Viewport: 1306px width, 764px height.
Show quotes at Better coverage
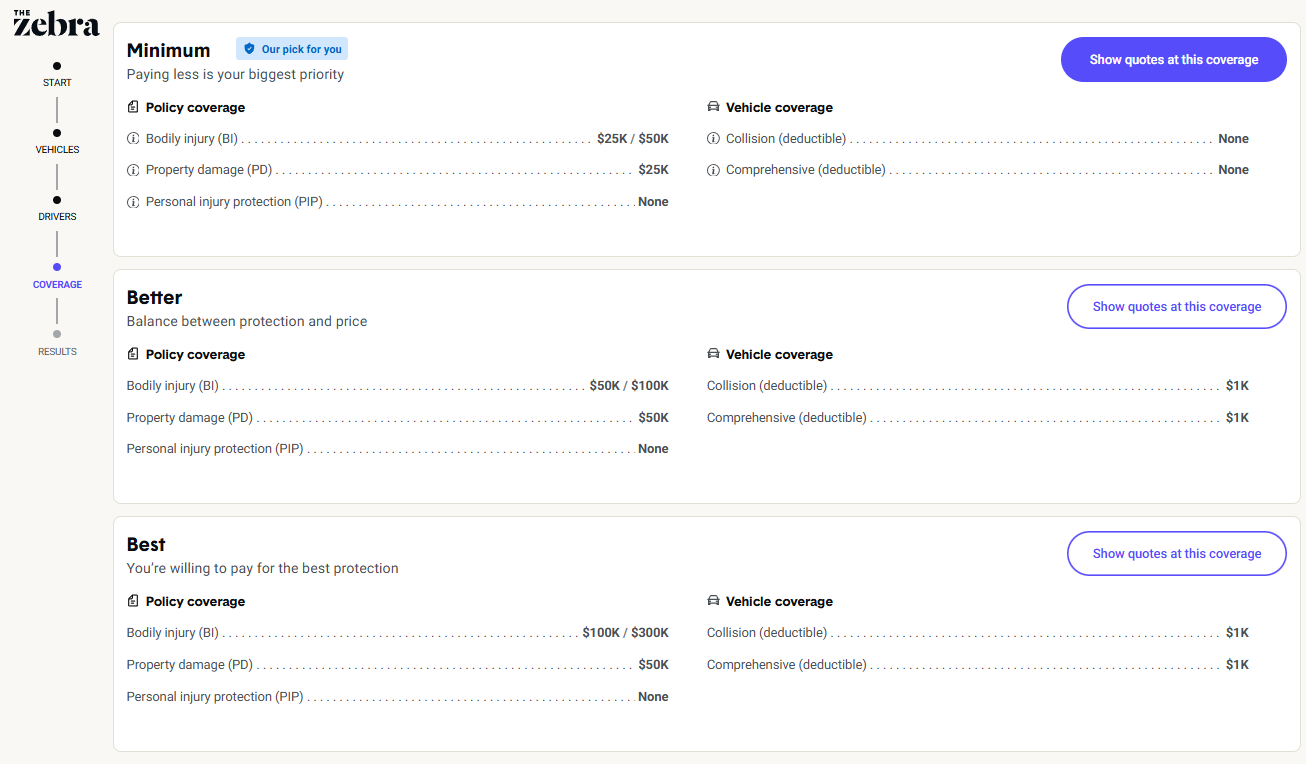click(1176, 306)
